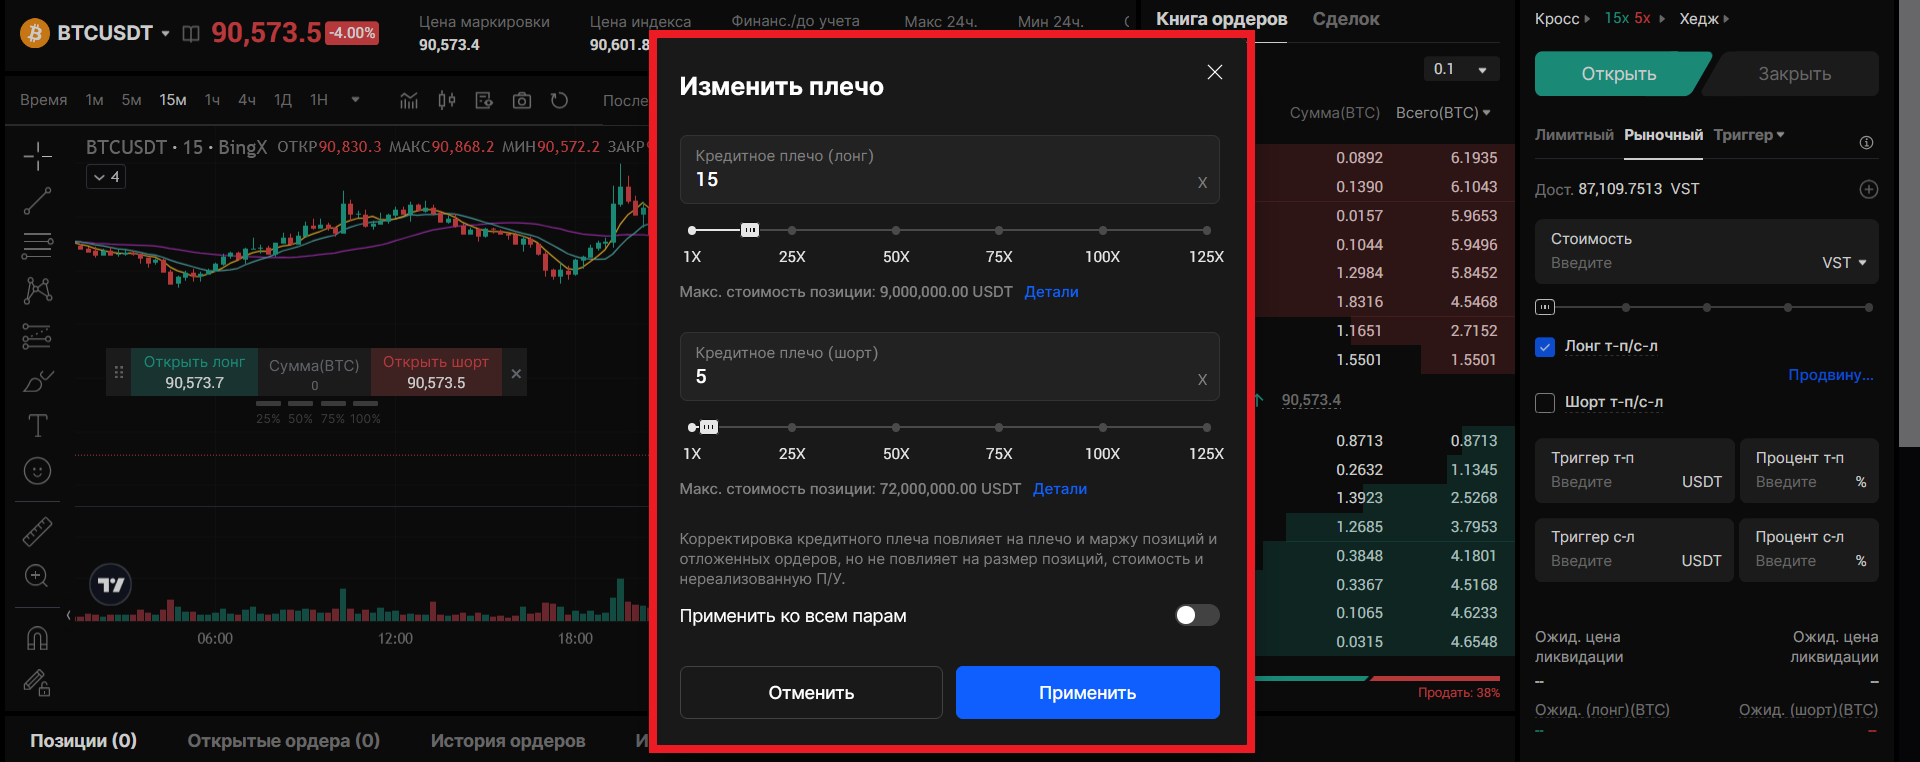Close the Изменить плечо dialog
Screen dimensions: 1920x762
pyautogui.click(x=1215, y=72)
